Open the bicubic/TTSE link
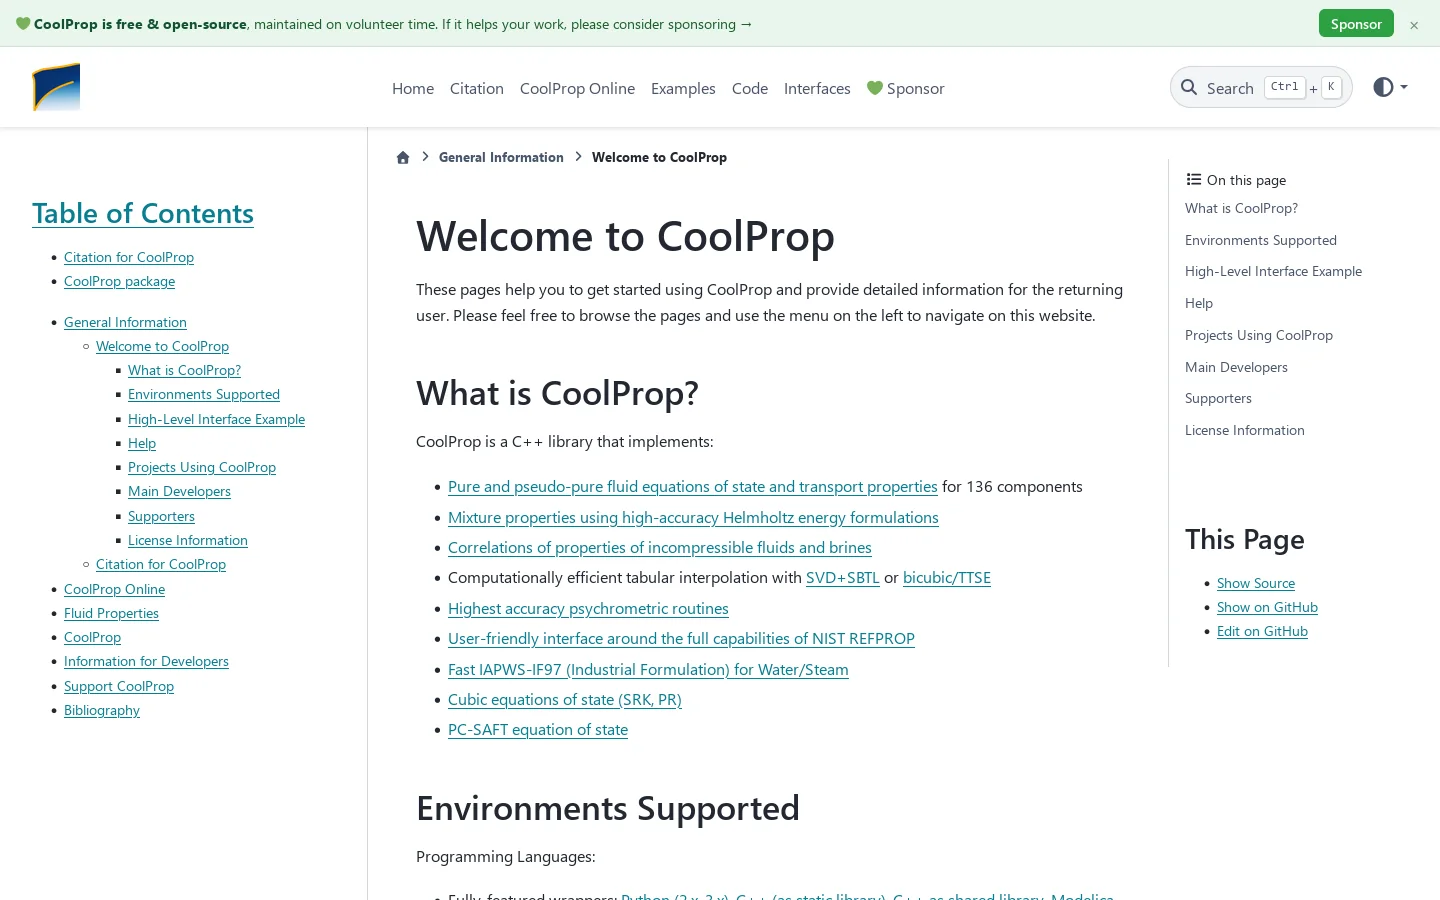This screenshot has height=900, width=1440. coord(947,577)
